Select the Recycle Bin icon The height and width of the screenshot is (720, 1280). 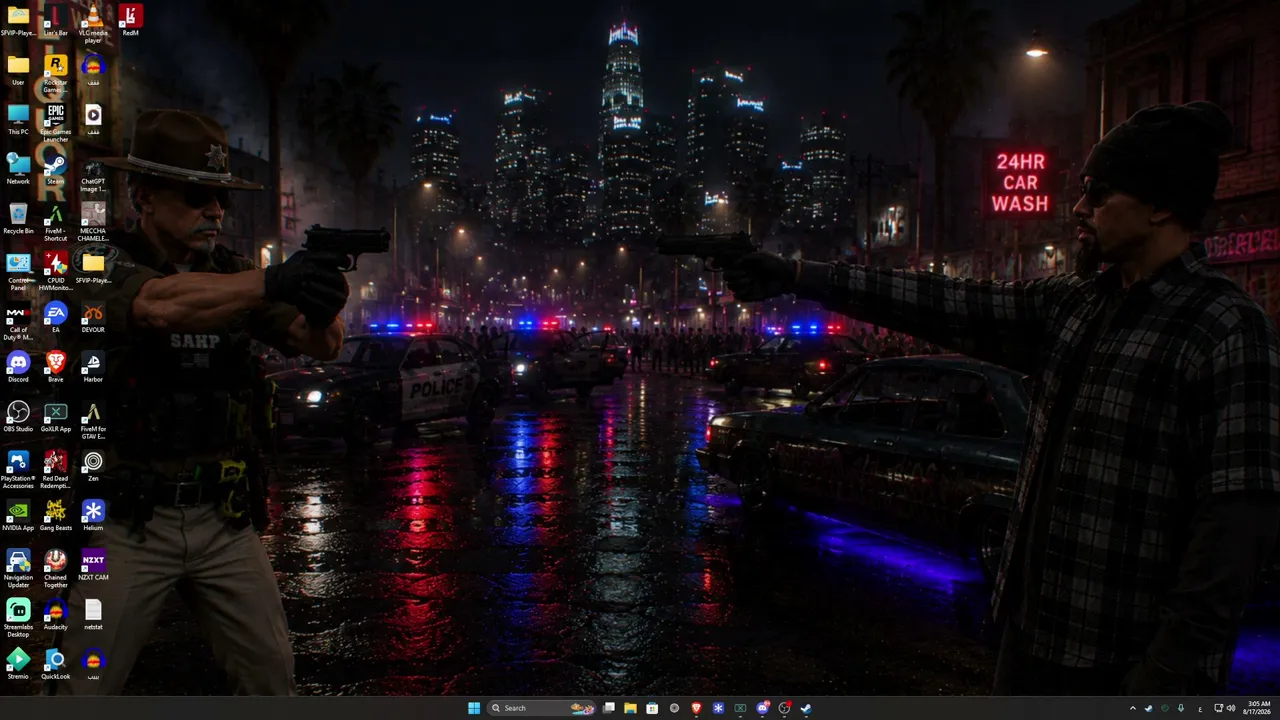18,219
